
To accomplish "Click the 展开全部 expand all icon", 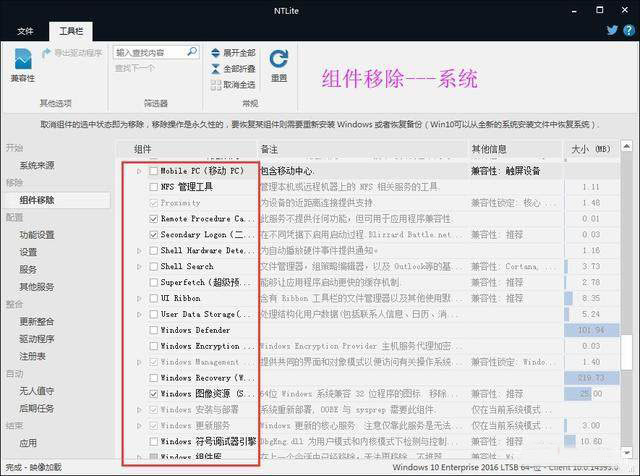I will [215, 53].
